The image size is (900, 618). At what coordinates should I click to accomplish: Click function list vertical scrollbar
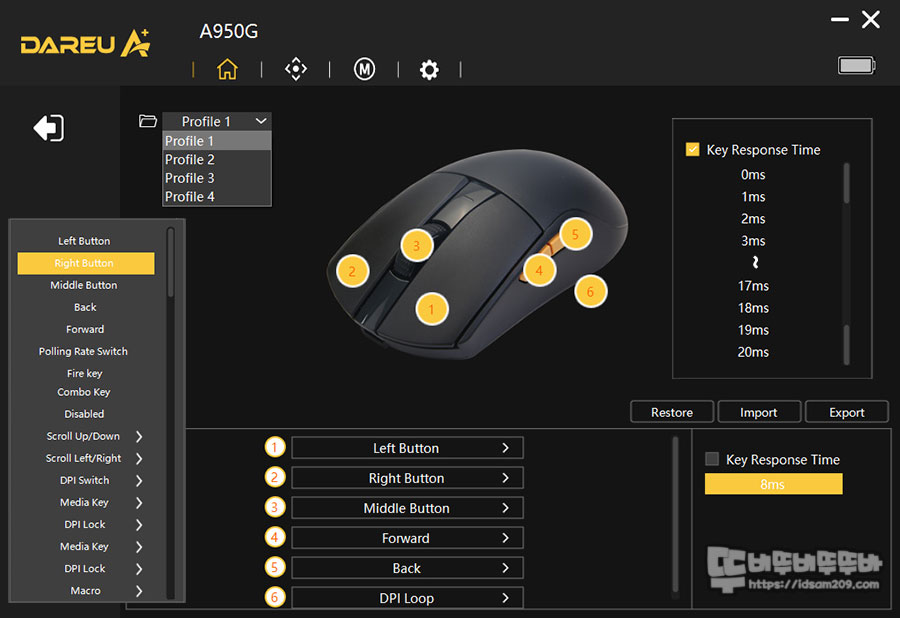tap(170, 262)
